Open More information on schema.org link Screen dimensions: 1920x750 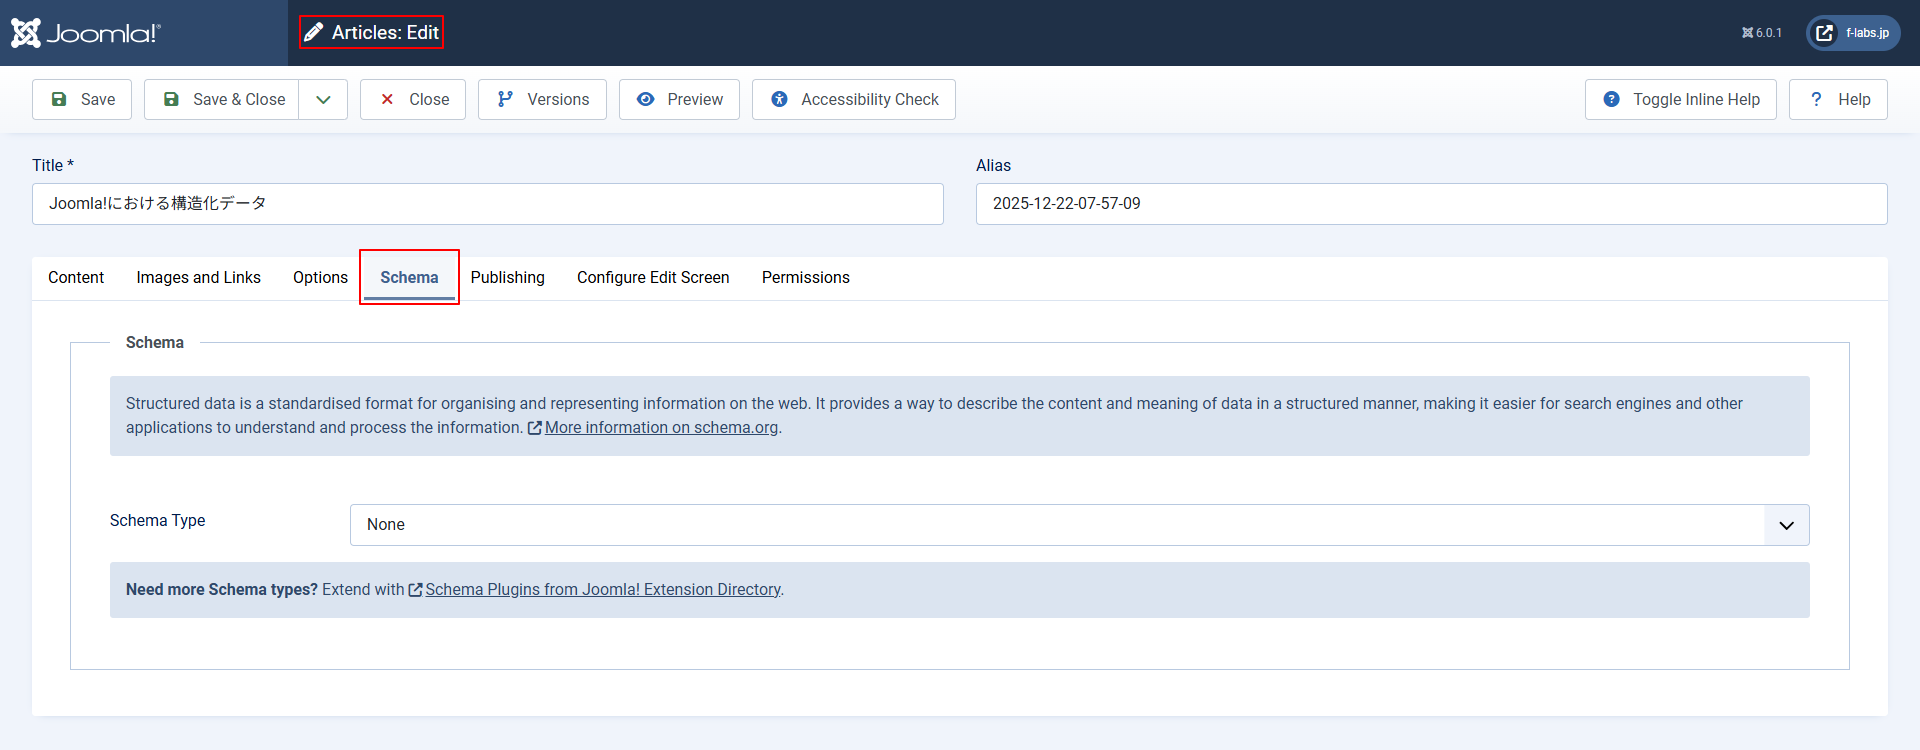[x=660, y=428]
